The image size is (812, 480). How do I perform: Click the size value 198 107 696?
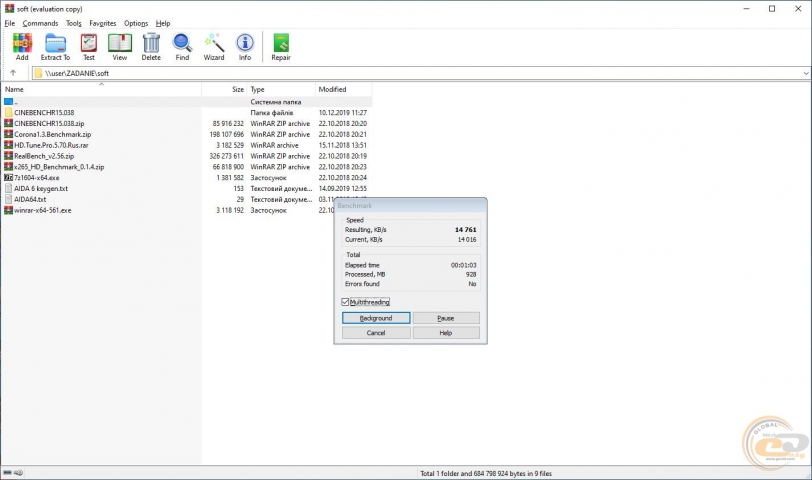click(226, 134)
